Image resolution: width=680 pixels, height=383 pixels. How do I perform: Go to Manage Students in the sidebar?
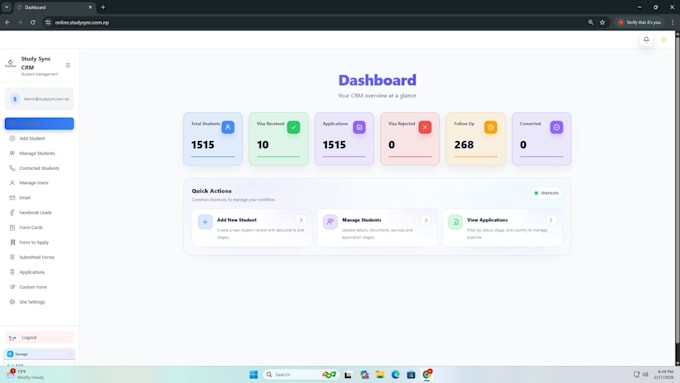(39, 153)
